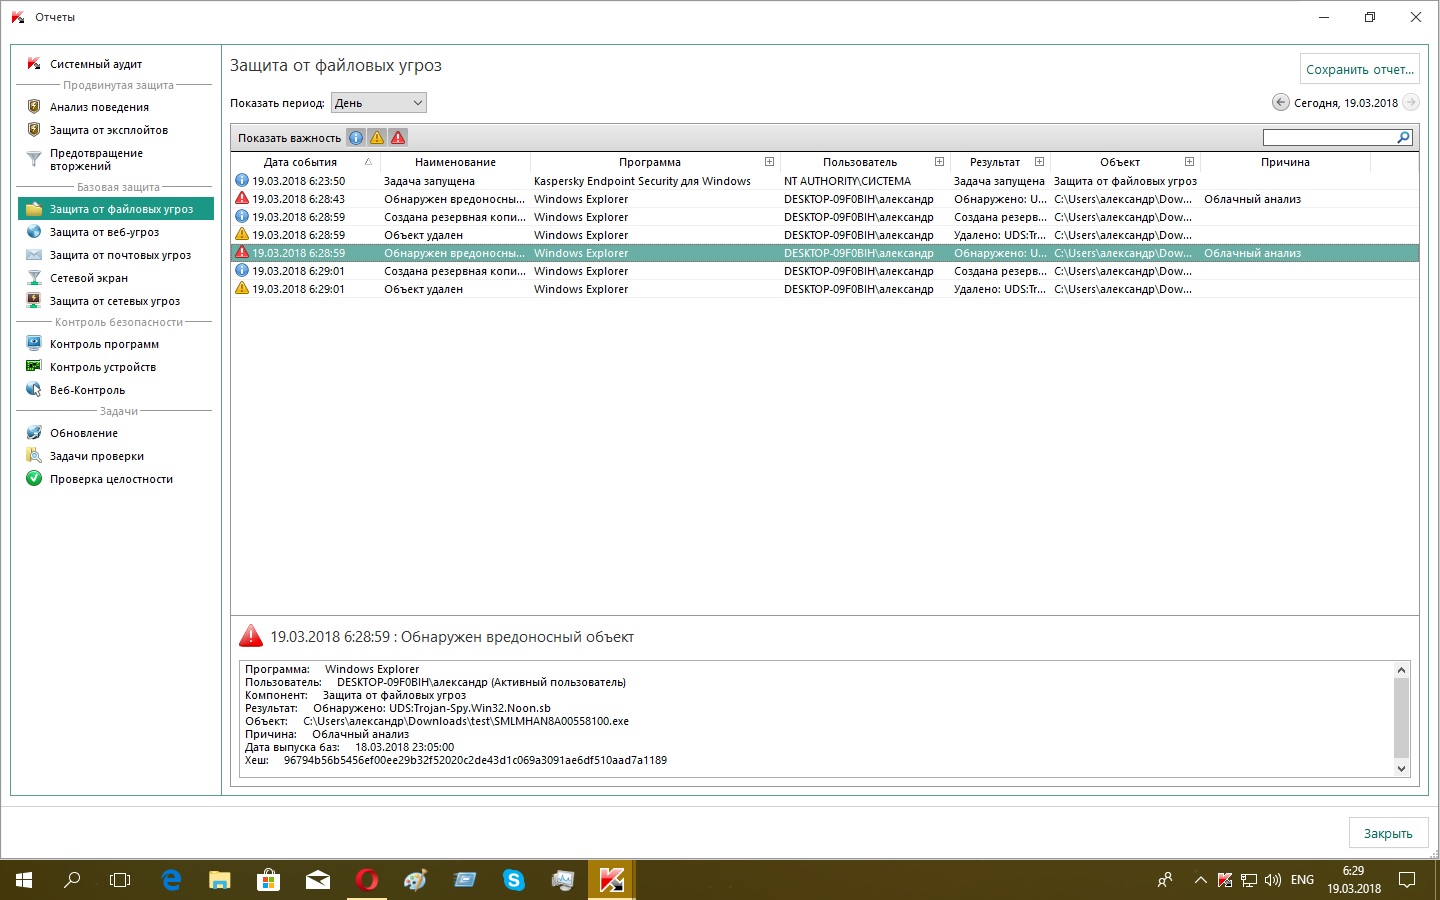Select the 6:29:01 Объект удален row

click(x=825, y=289)
